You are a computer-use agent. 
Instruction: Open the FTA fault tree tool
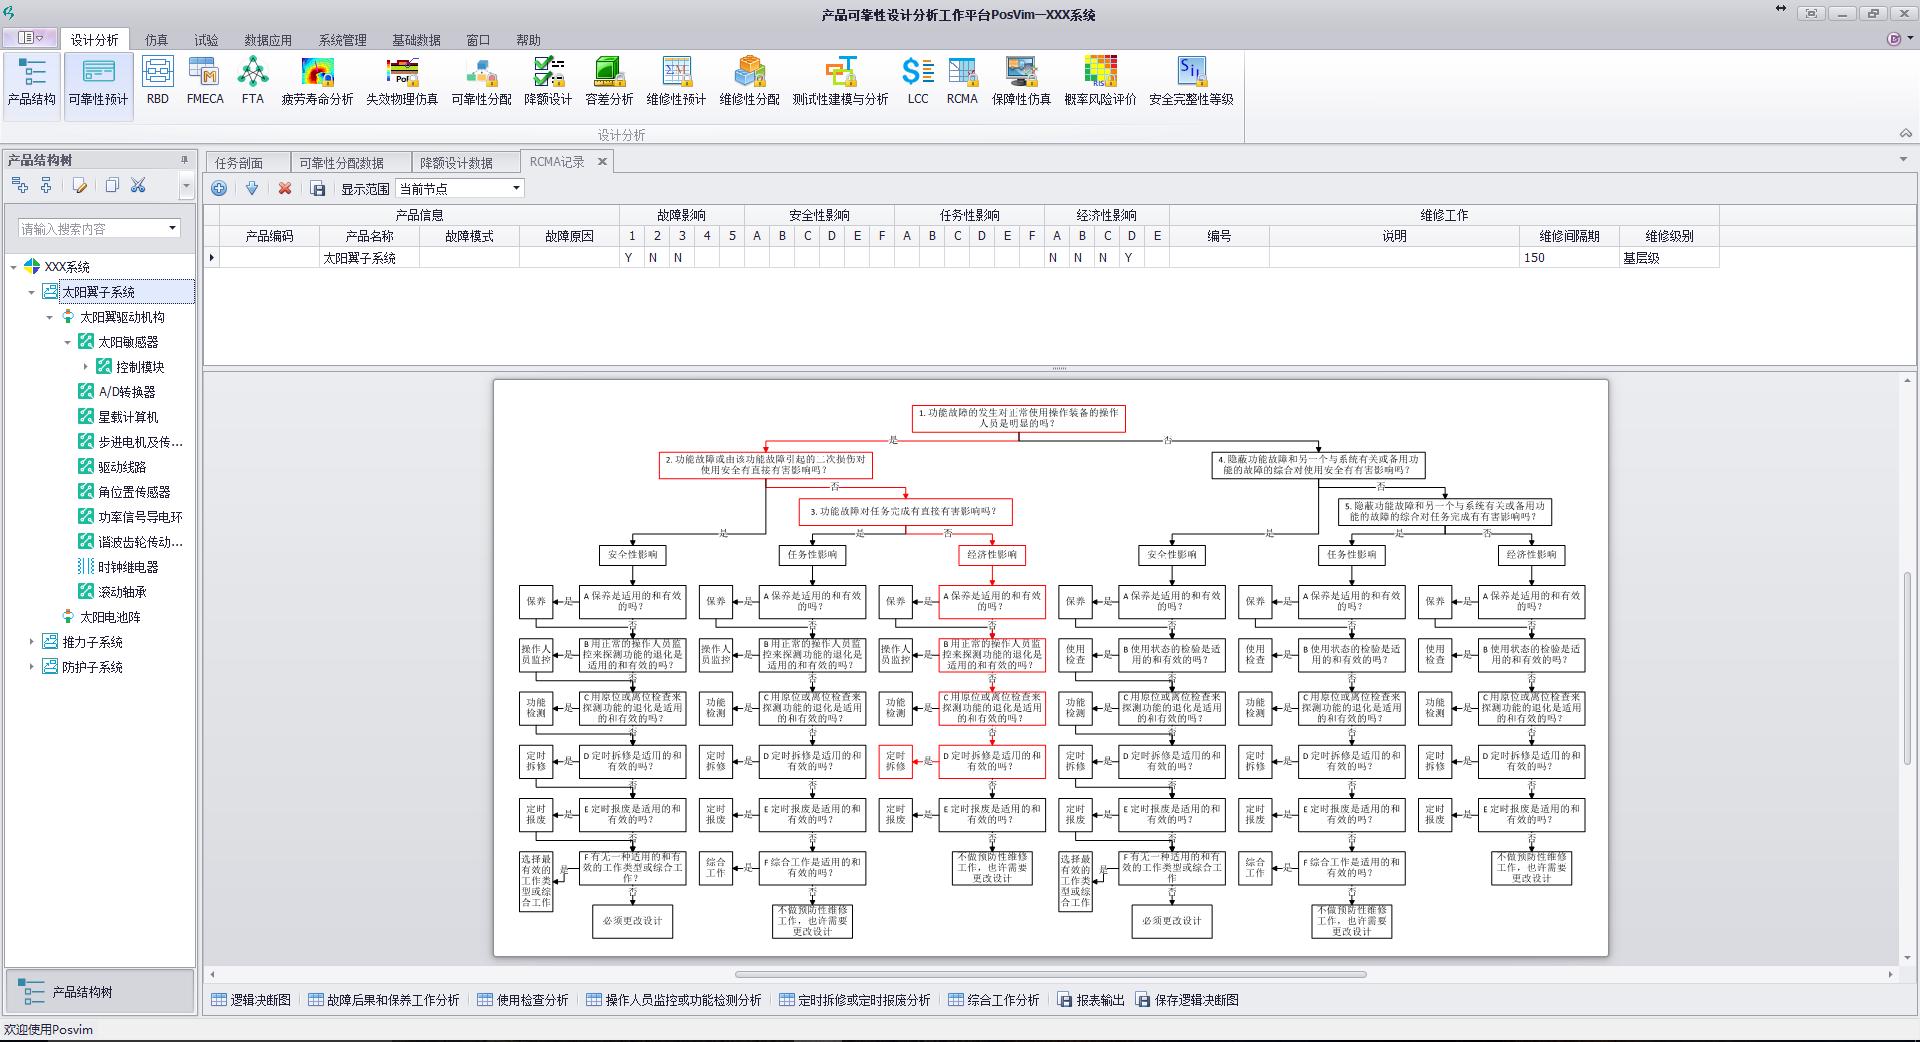(253, 82)
